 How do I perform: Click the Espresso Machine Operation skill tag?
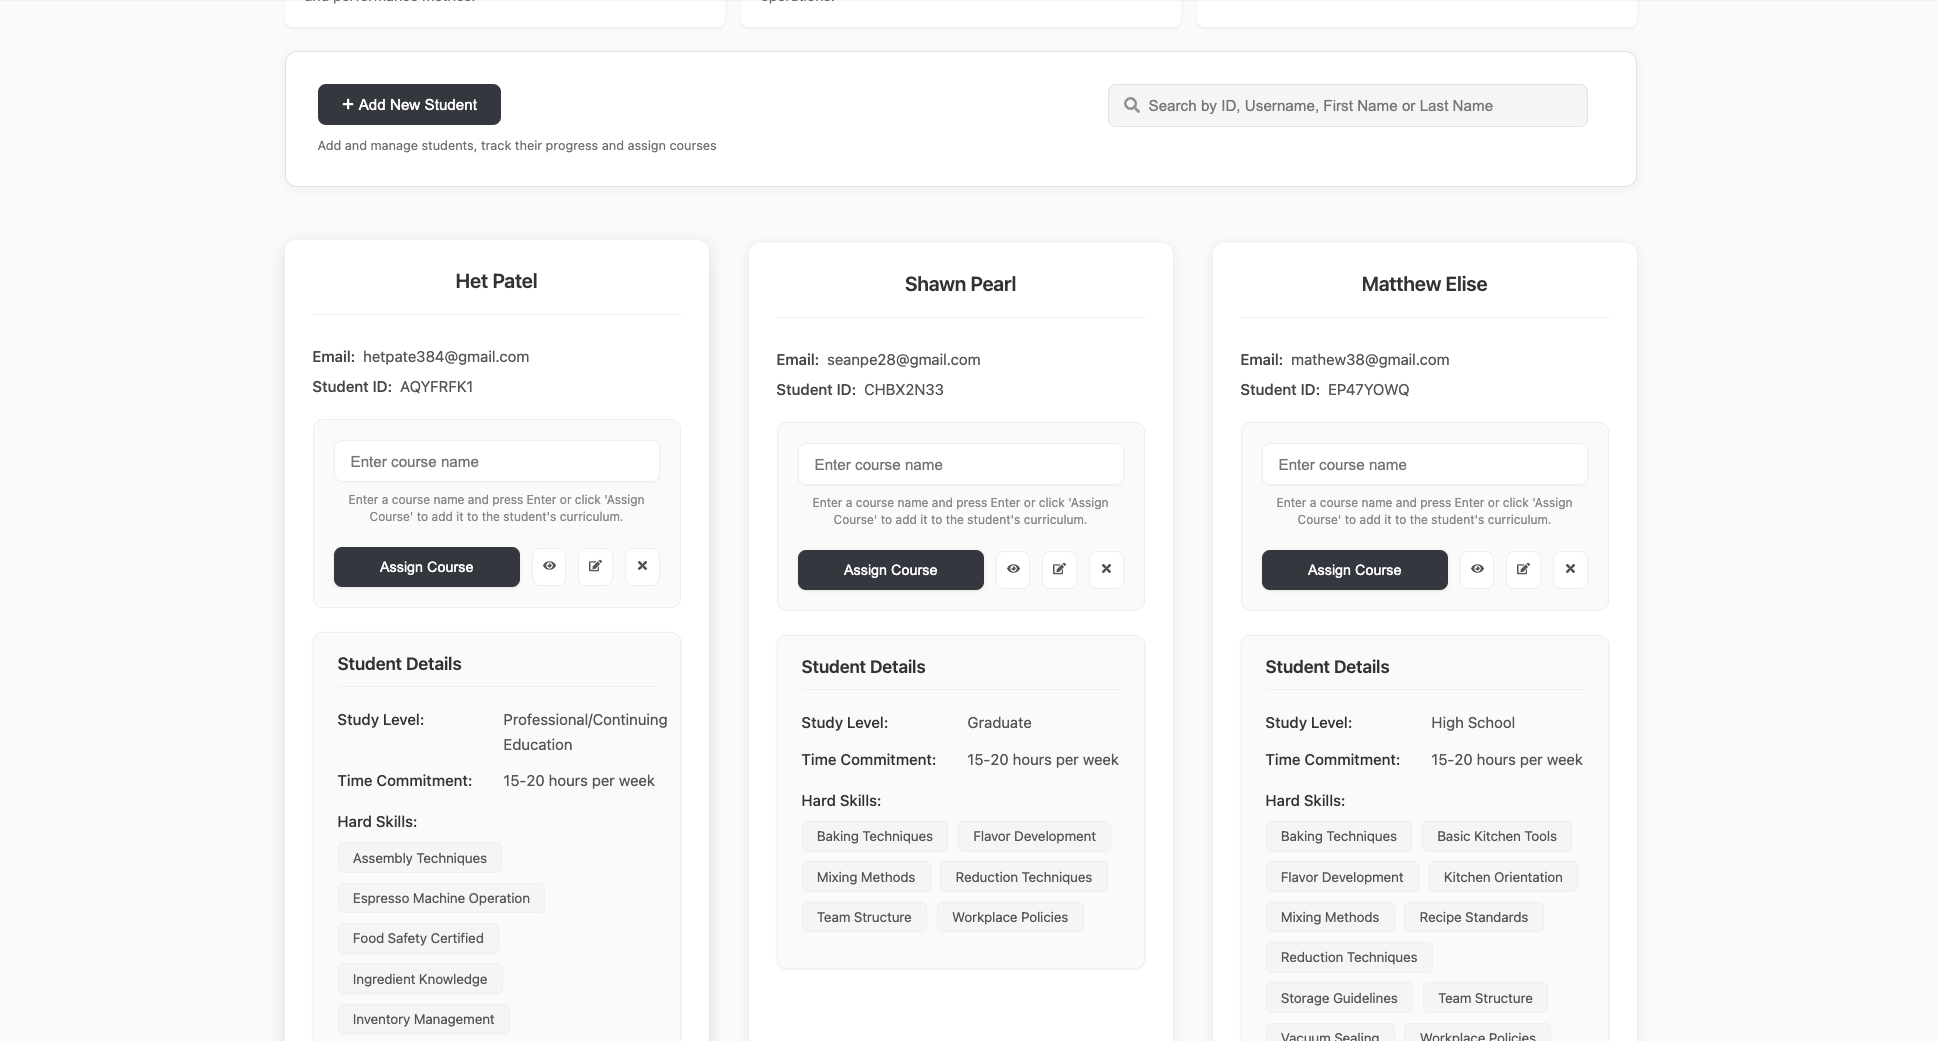pos(441,898)
